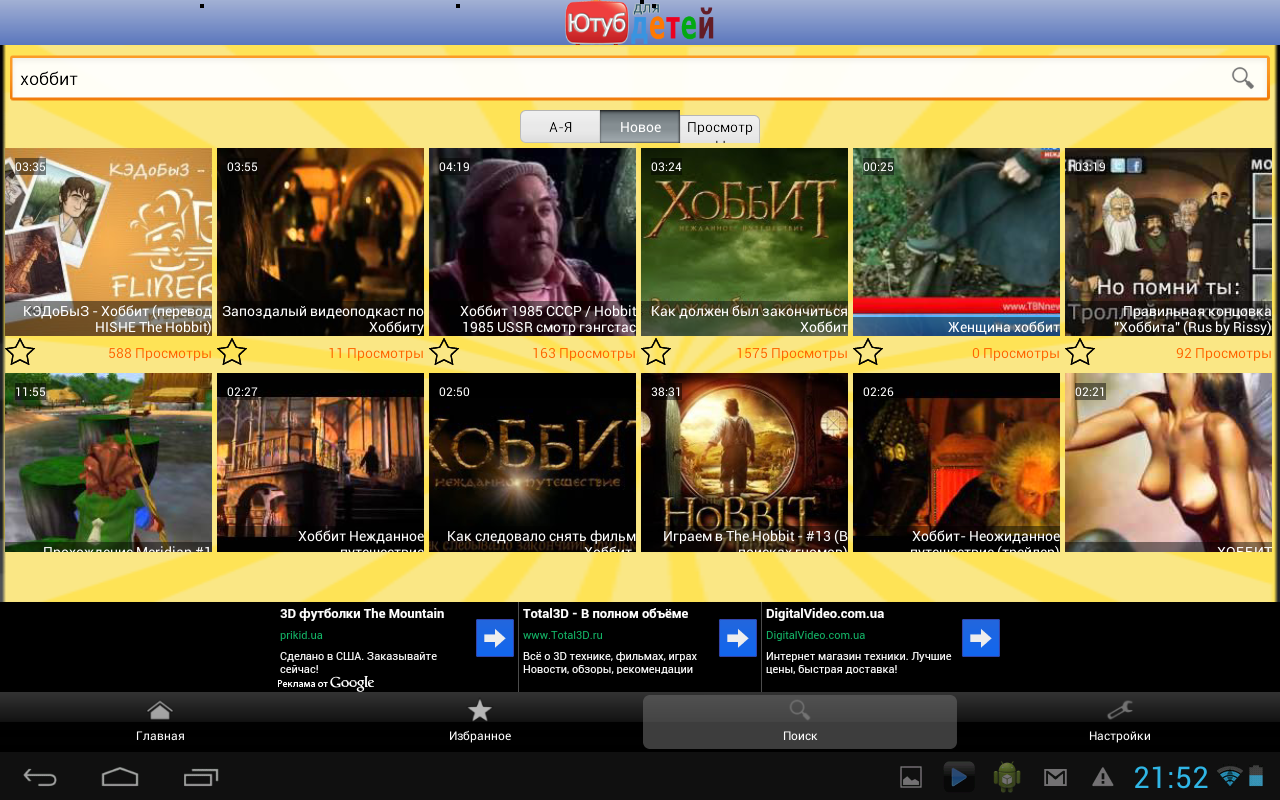Open the Избранное favorites tab
Screen dimensions: 1280x800
pyautogui.click(x=480, y=722)
